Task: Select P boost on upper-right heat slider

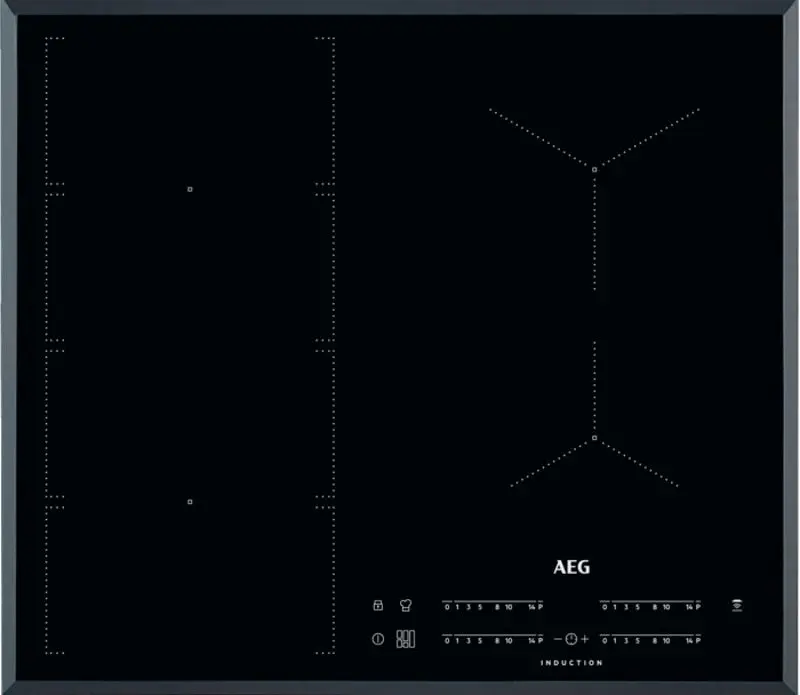Action: coord(698,607)
